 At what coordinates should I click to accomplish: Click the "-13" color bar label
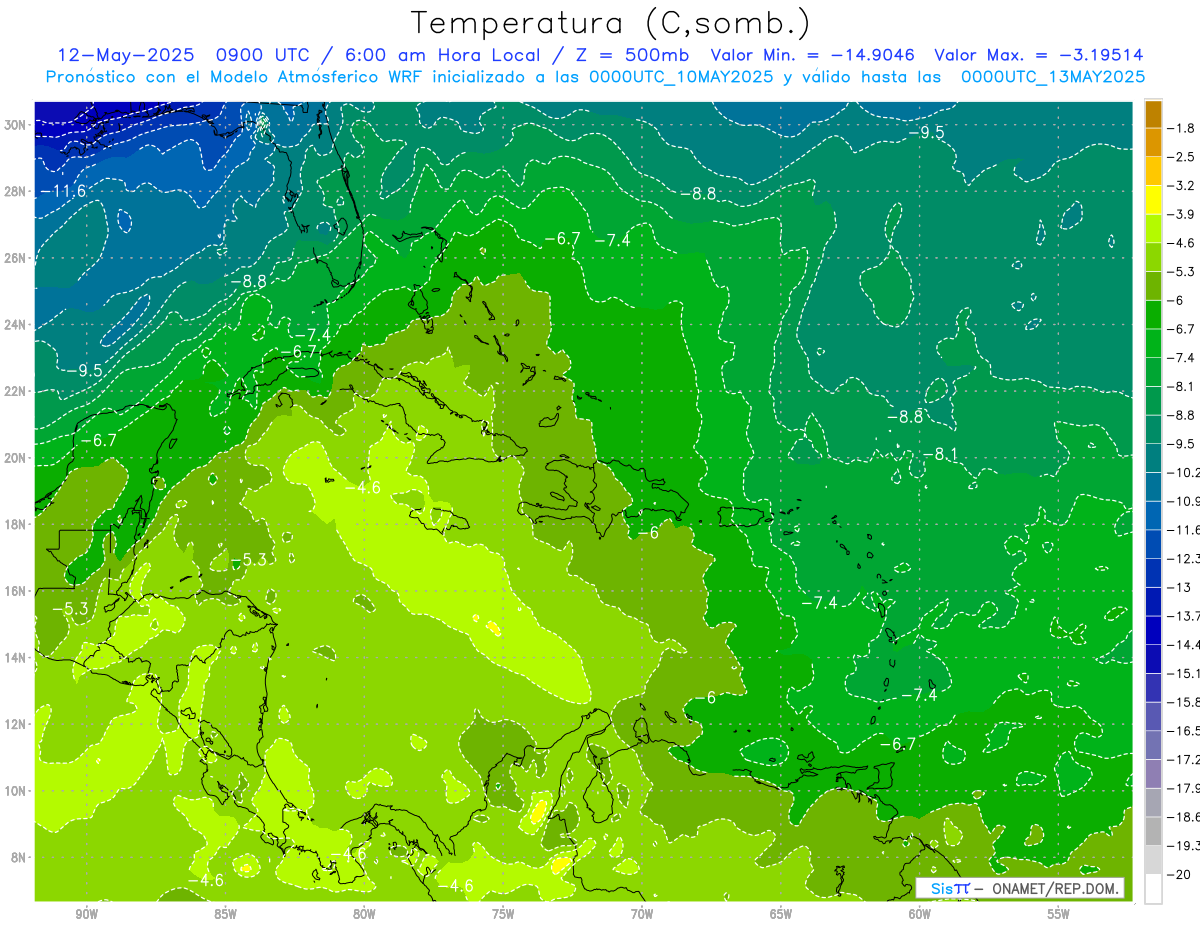coord(1180,587)
